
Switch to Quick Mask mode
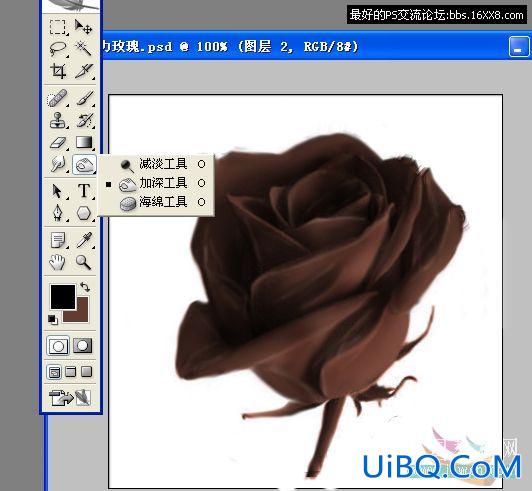pos(82,346)
